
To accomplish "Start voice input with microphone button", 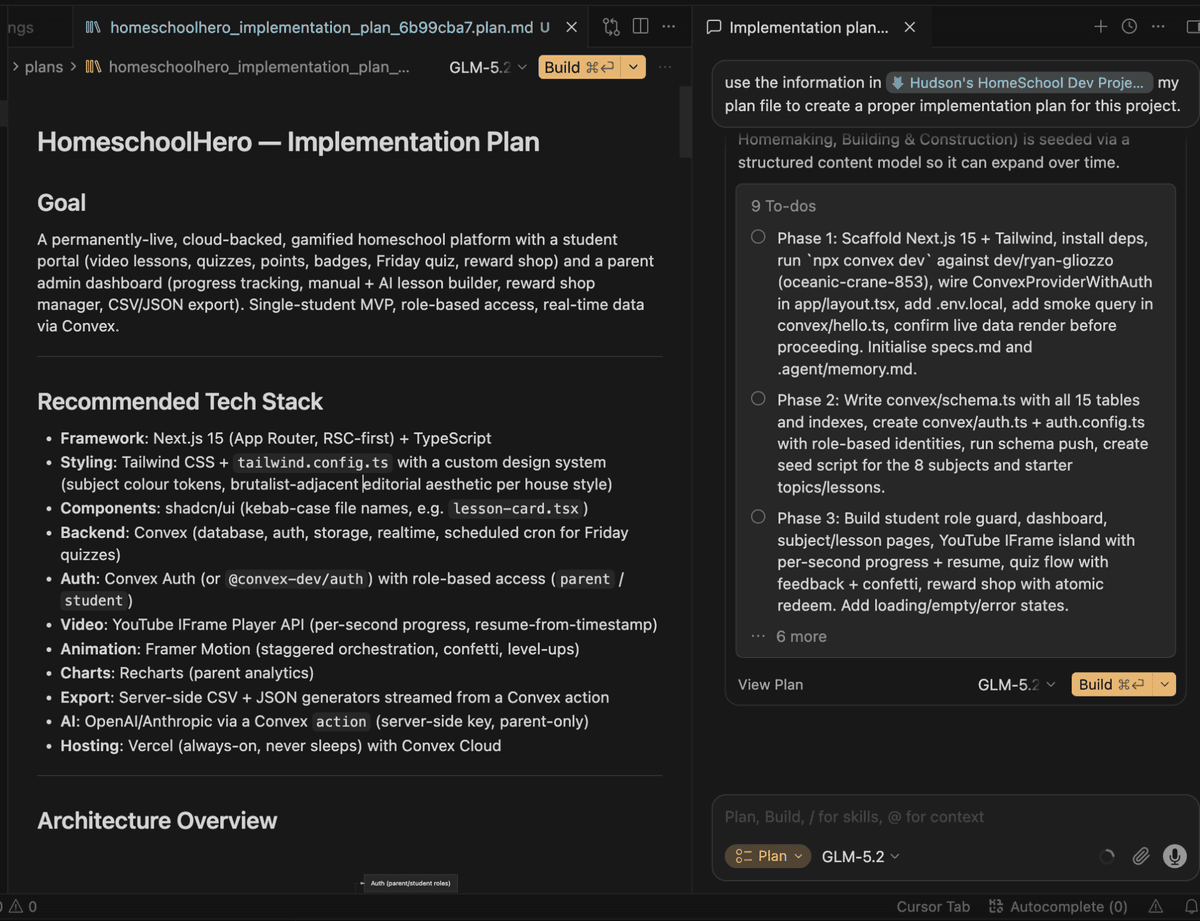I will [1174, 856].
